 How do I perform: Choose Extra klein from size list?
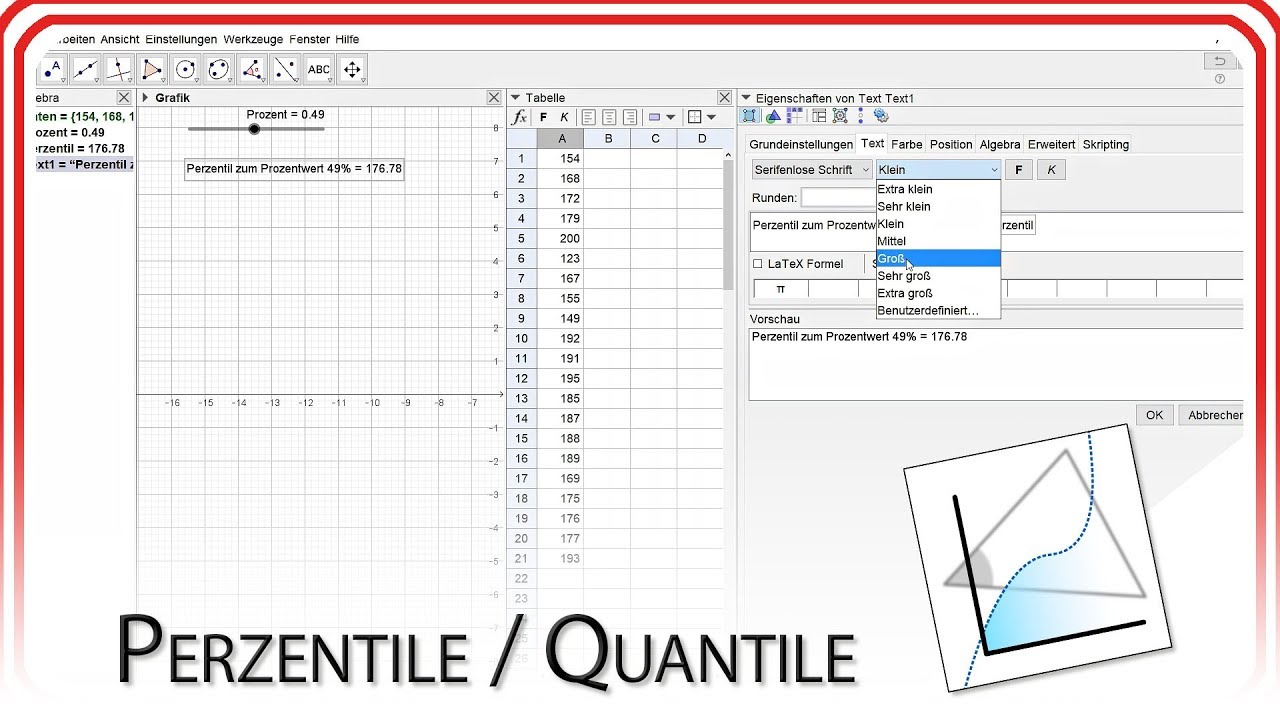[938, 189]
